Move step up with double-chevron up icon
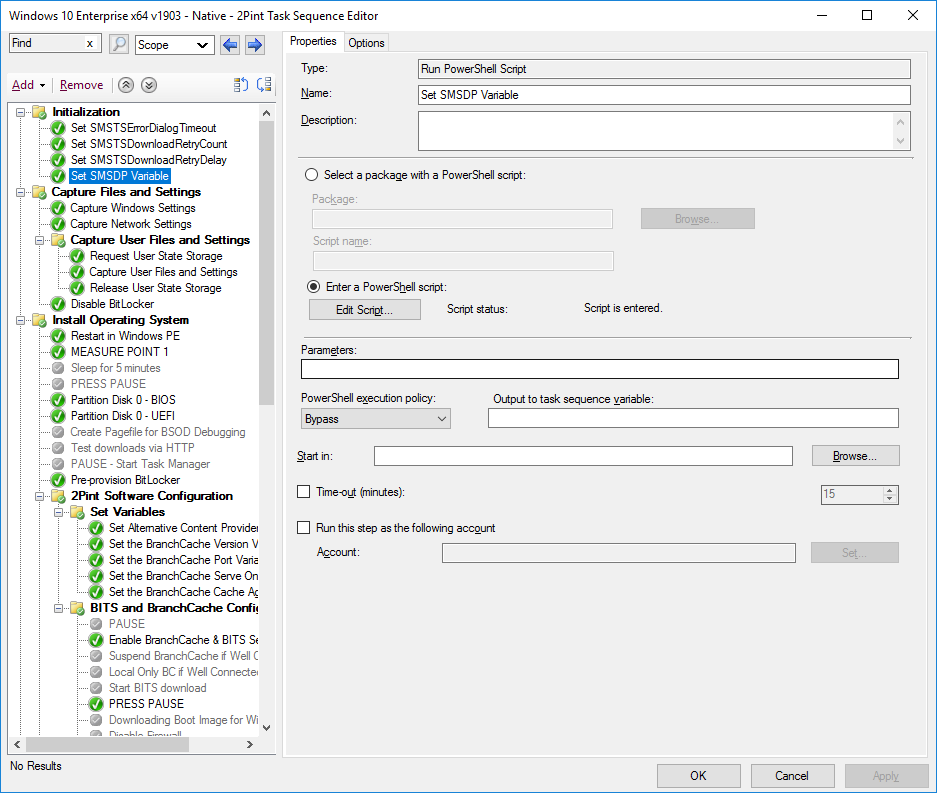937x793 pixels. tap(125, 85)
